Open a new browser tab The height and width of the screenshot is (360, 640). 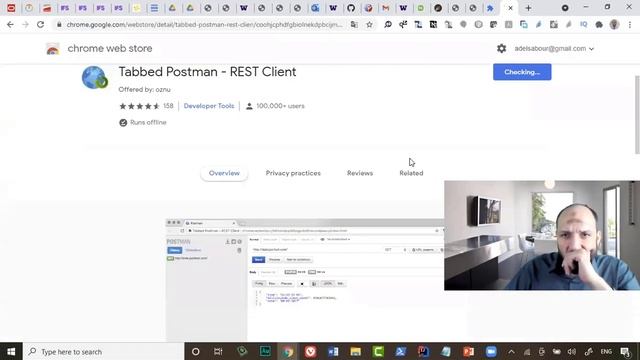[x=528, y=8]
